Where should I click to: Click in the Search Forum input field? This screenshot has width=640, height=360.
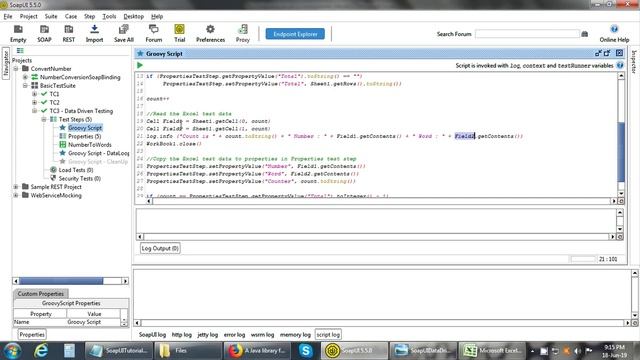527,34
